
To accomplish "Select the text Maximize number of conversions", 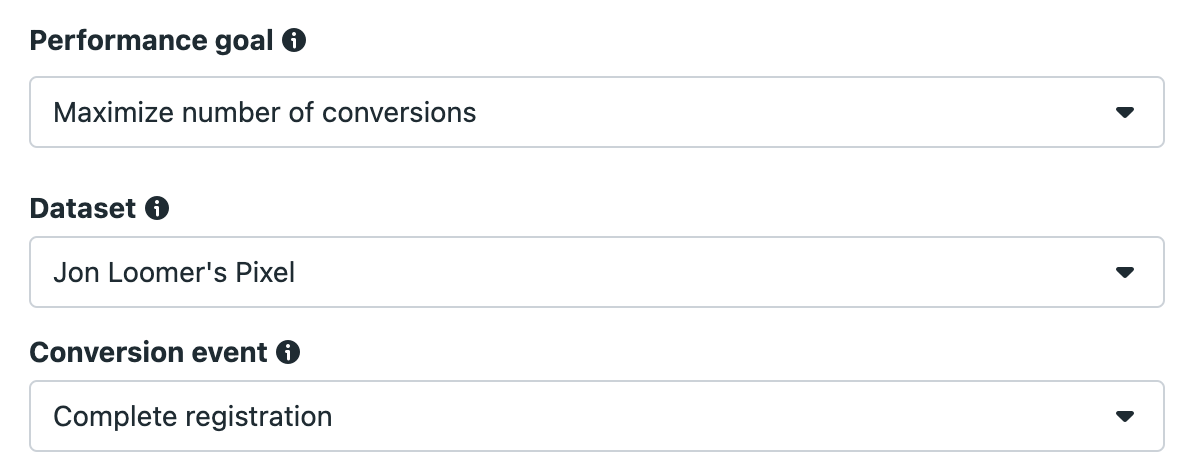I will [264, 112].
